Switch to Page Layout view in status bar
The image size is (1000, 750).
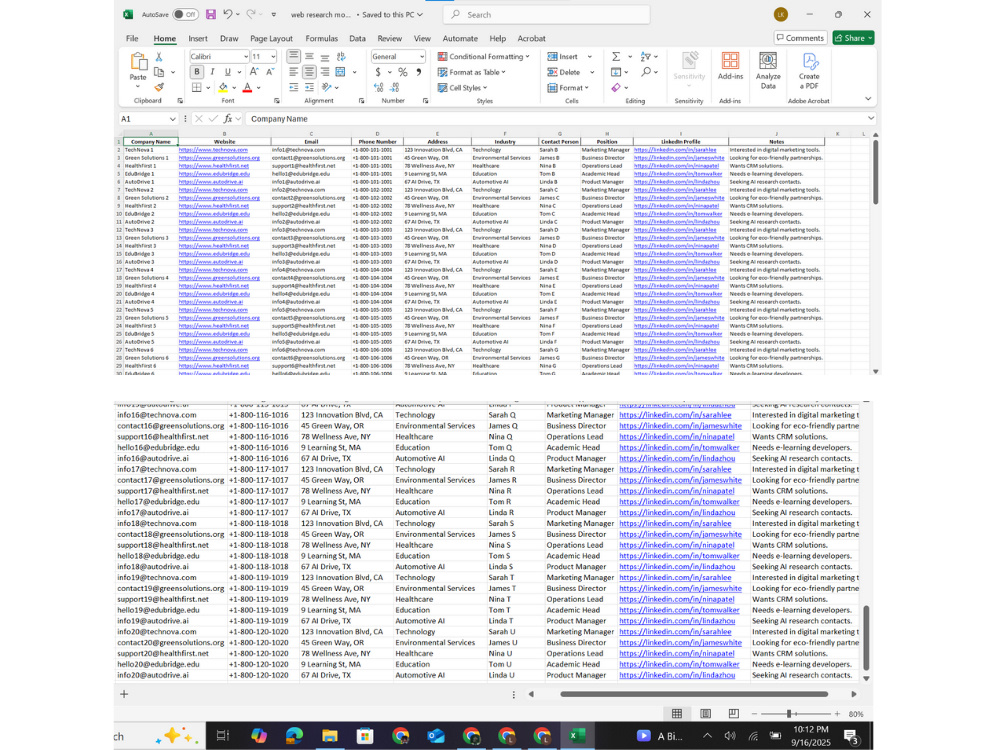[705, 714]
